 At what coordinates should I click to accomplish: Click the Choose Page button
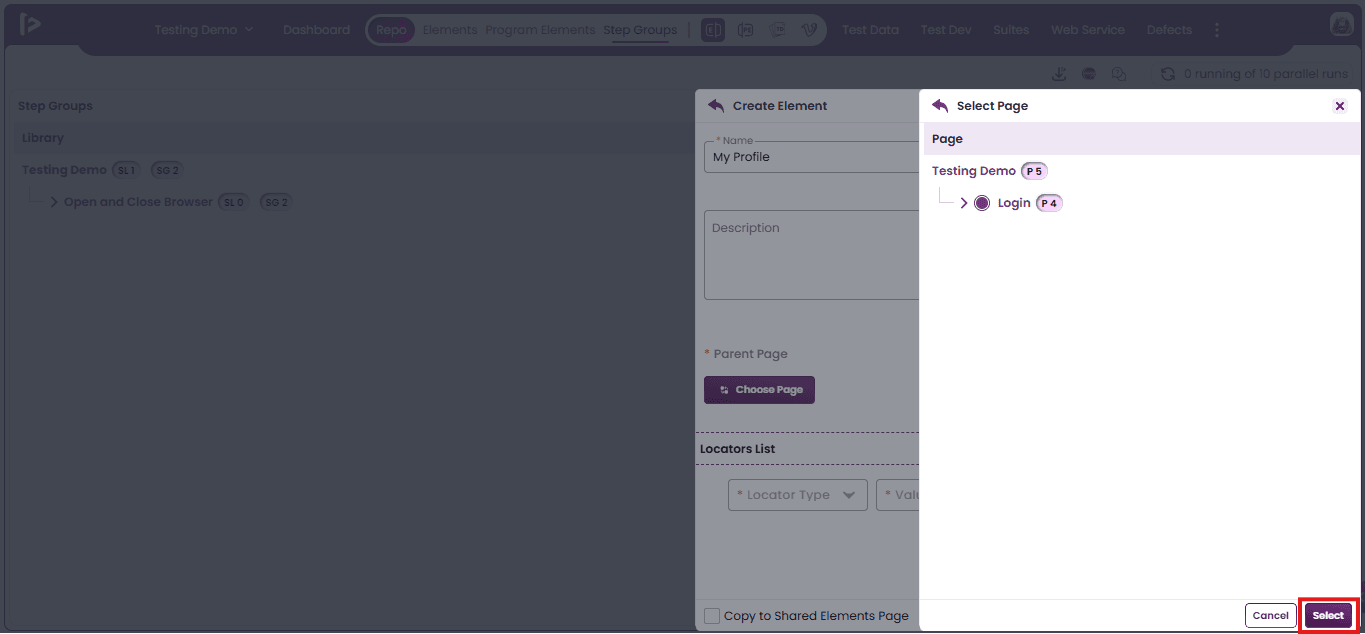click(x=760, y=390)
